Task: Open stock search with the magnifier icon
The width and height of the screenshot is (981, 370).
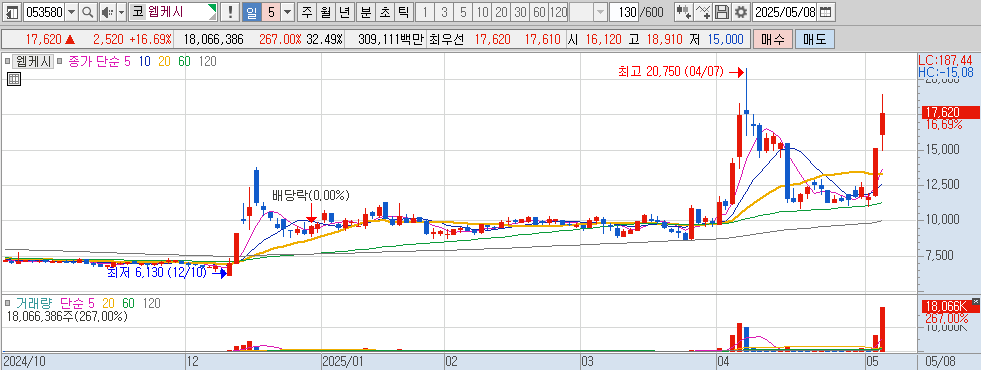Action: coord(88,12)
